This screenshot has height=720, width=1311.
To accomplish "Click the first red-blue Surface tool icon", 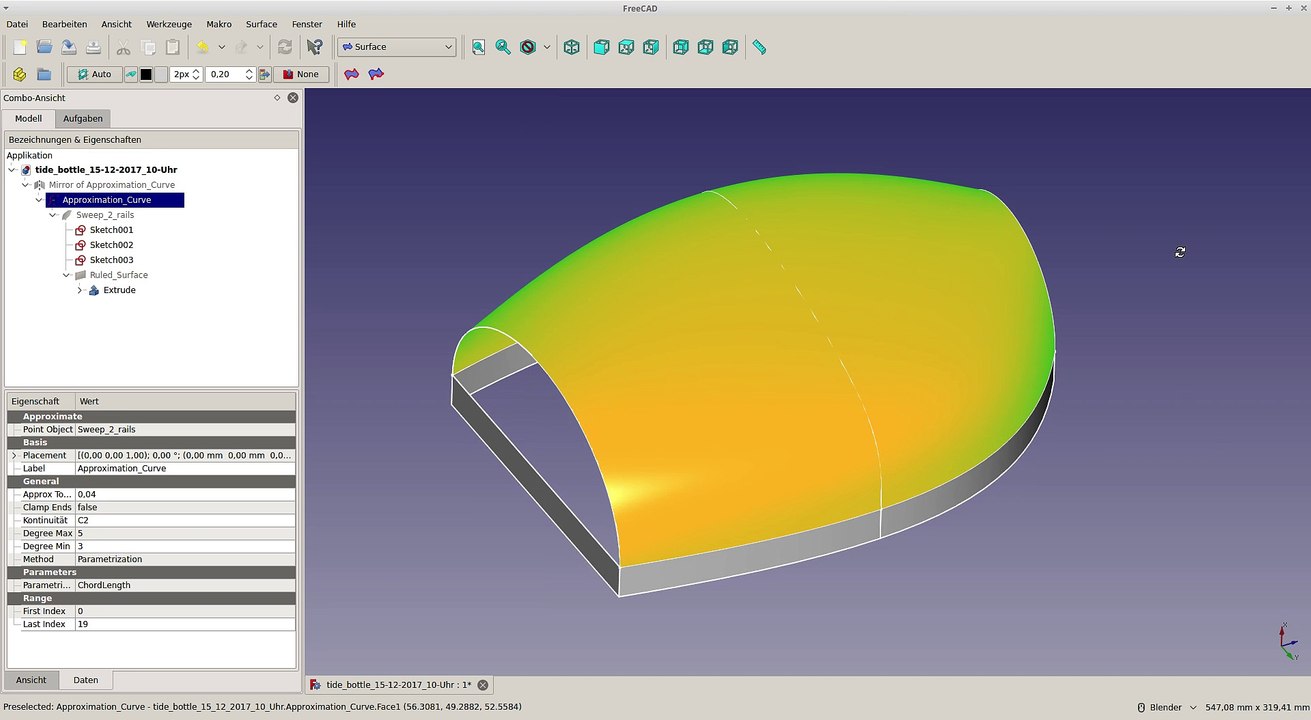I will point(351,74).
